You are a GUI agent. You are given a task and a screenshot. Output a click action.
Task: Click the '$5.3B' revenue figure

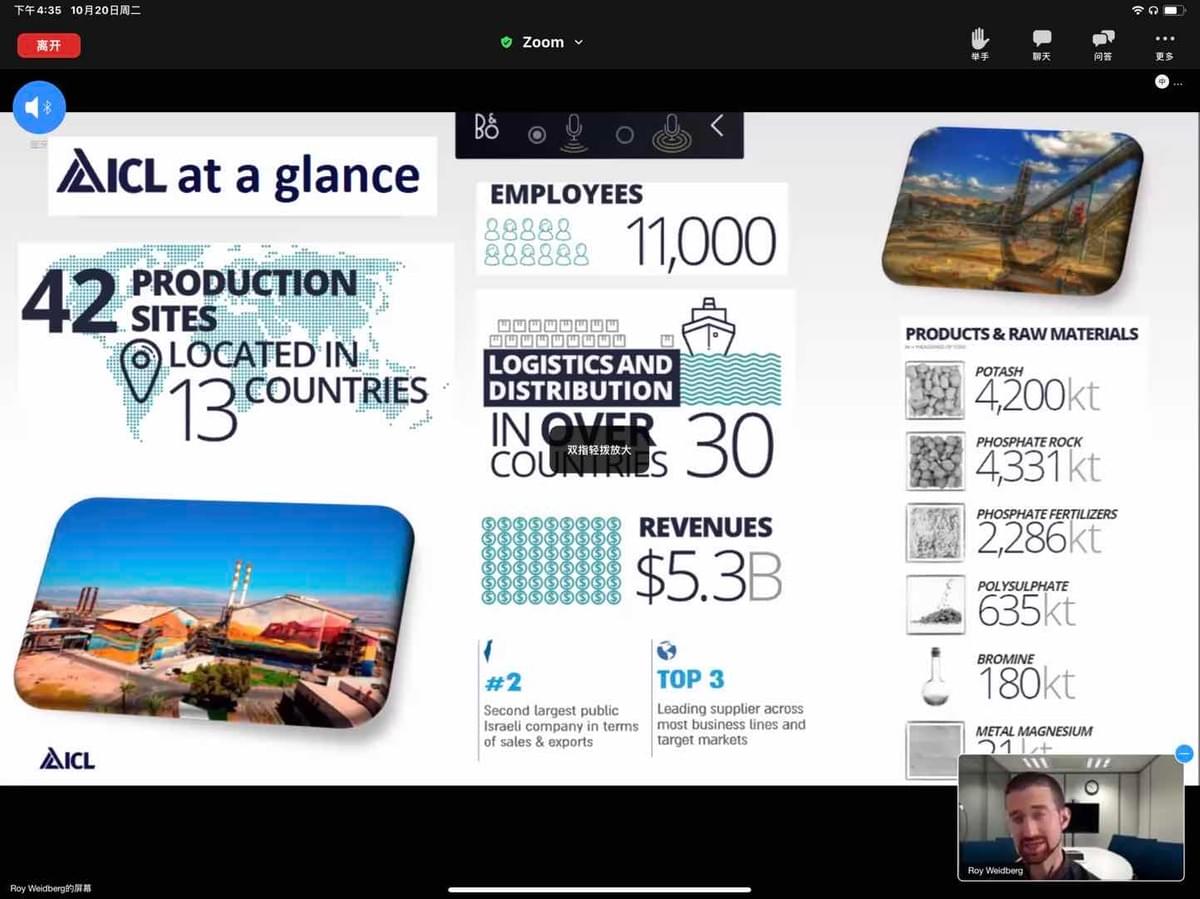click(708, 577)
